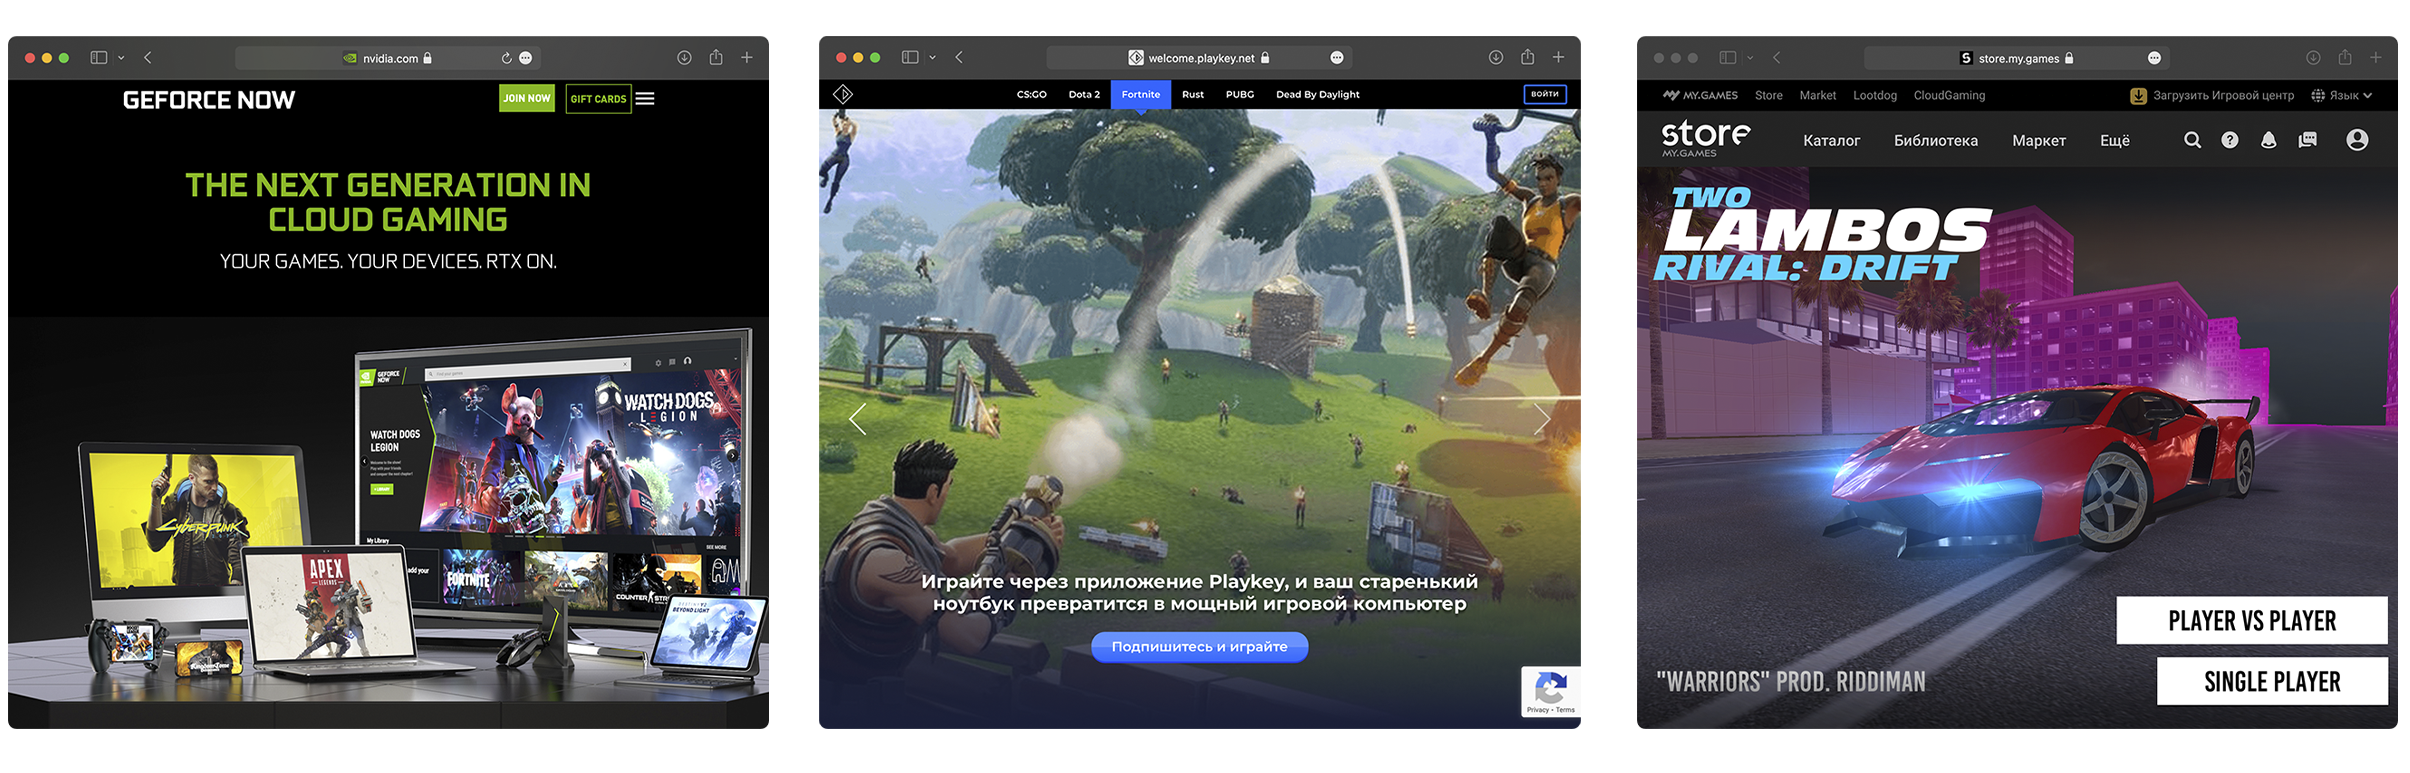Add a new tab in the playkey.net window
Image resolution: width=2410 pixels, height=773 pixels.
(x=1558, y=58)
